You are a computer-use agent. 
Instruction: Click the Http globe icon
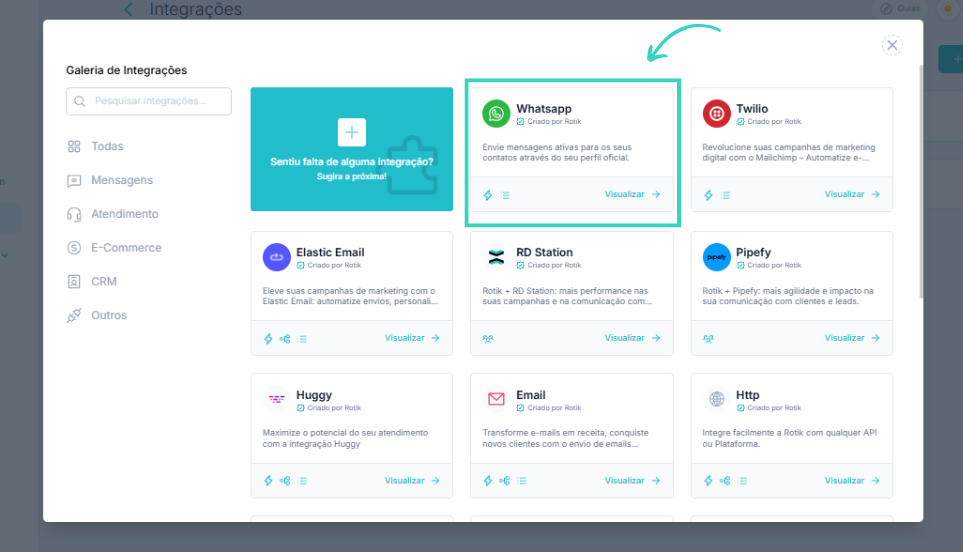[x=716, y=399]
